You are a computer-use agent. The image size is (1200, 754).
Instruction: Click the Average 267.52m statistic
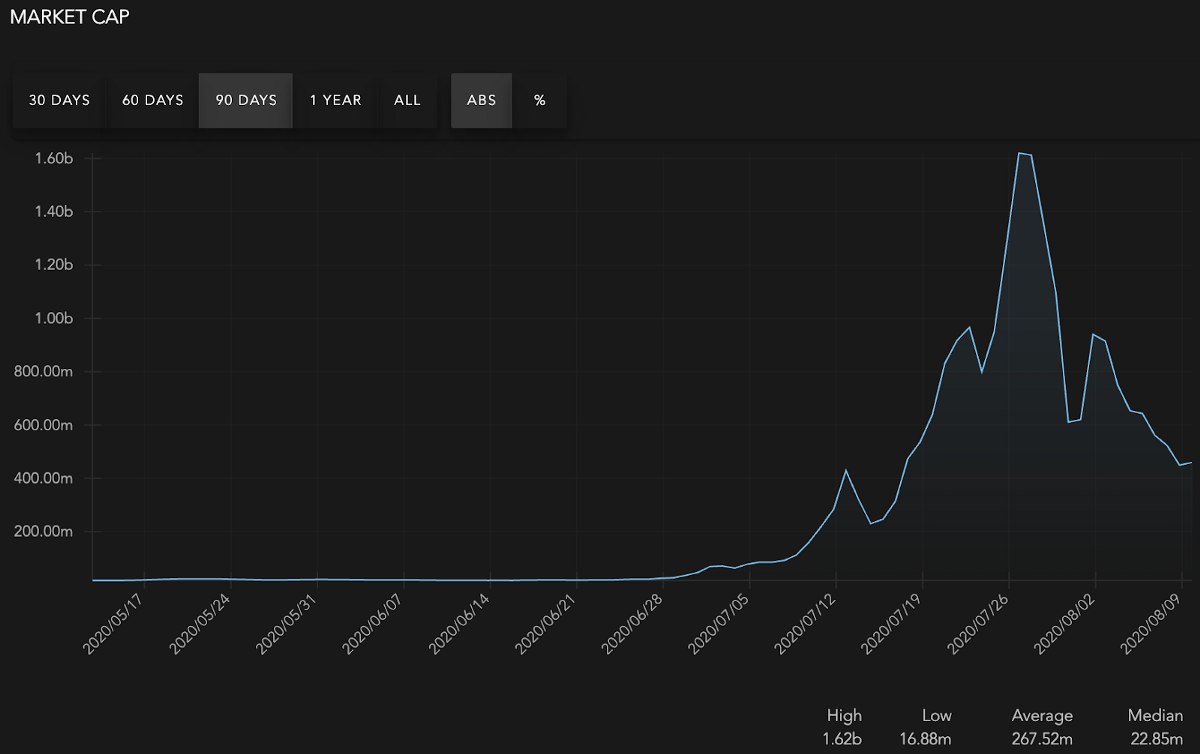pos(1041,727)
